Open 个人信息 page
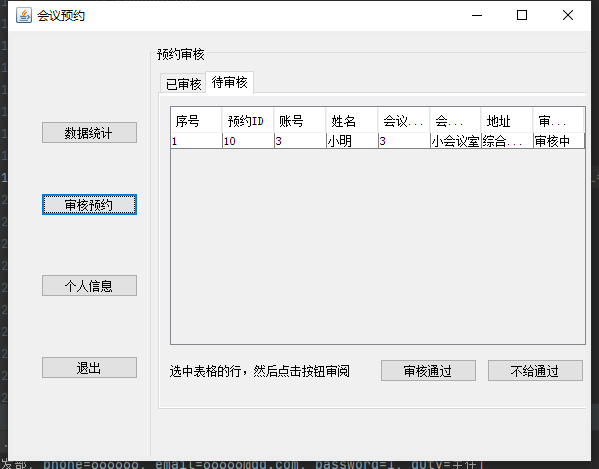Image resolution: width=599 pixels, height=469 pixels. point(89,285)
